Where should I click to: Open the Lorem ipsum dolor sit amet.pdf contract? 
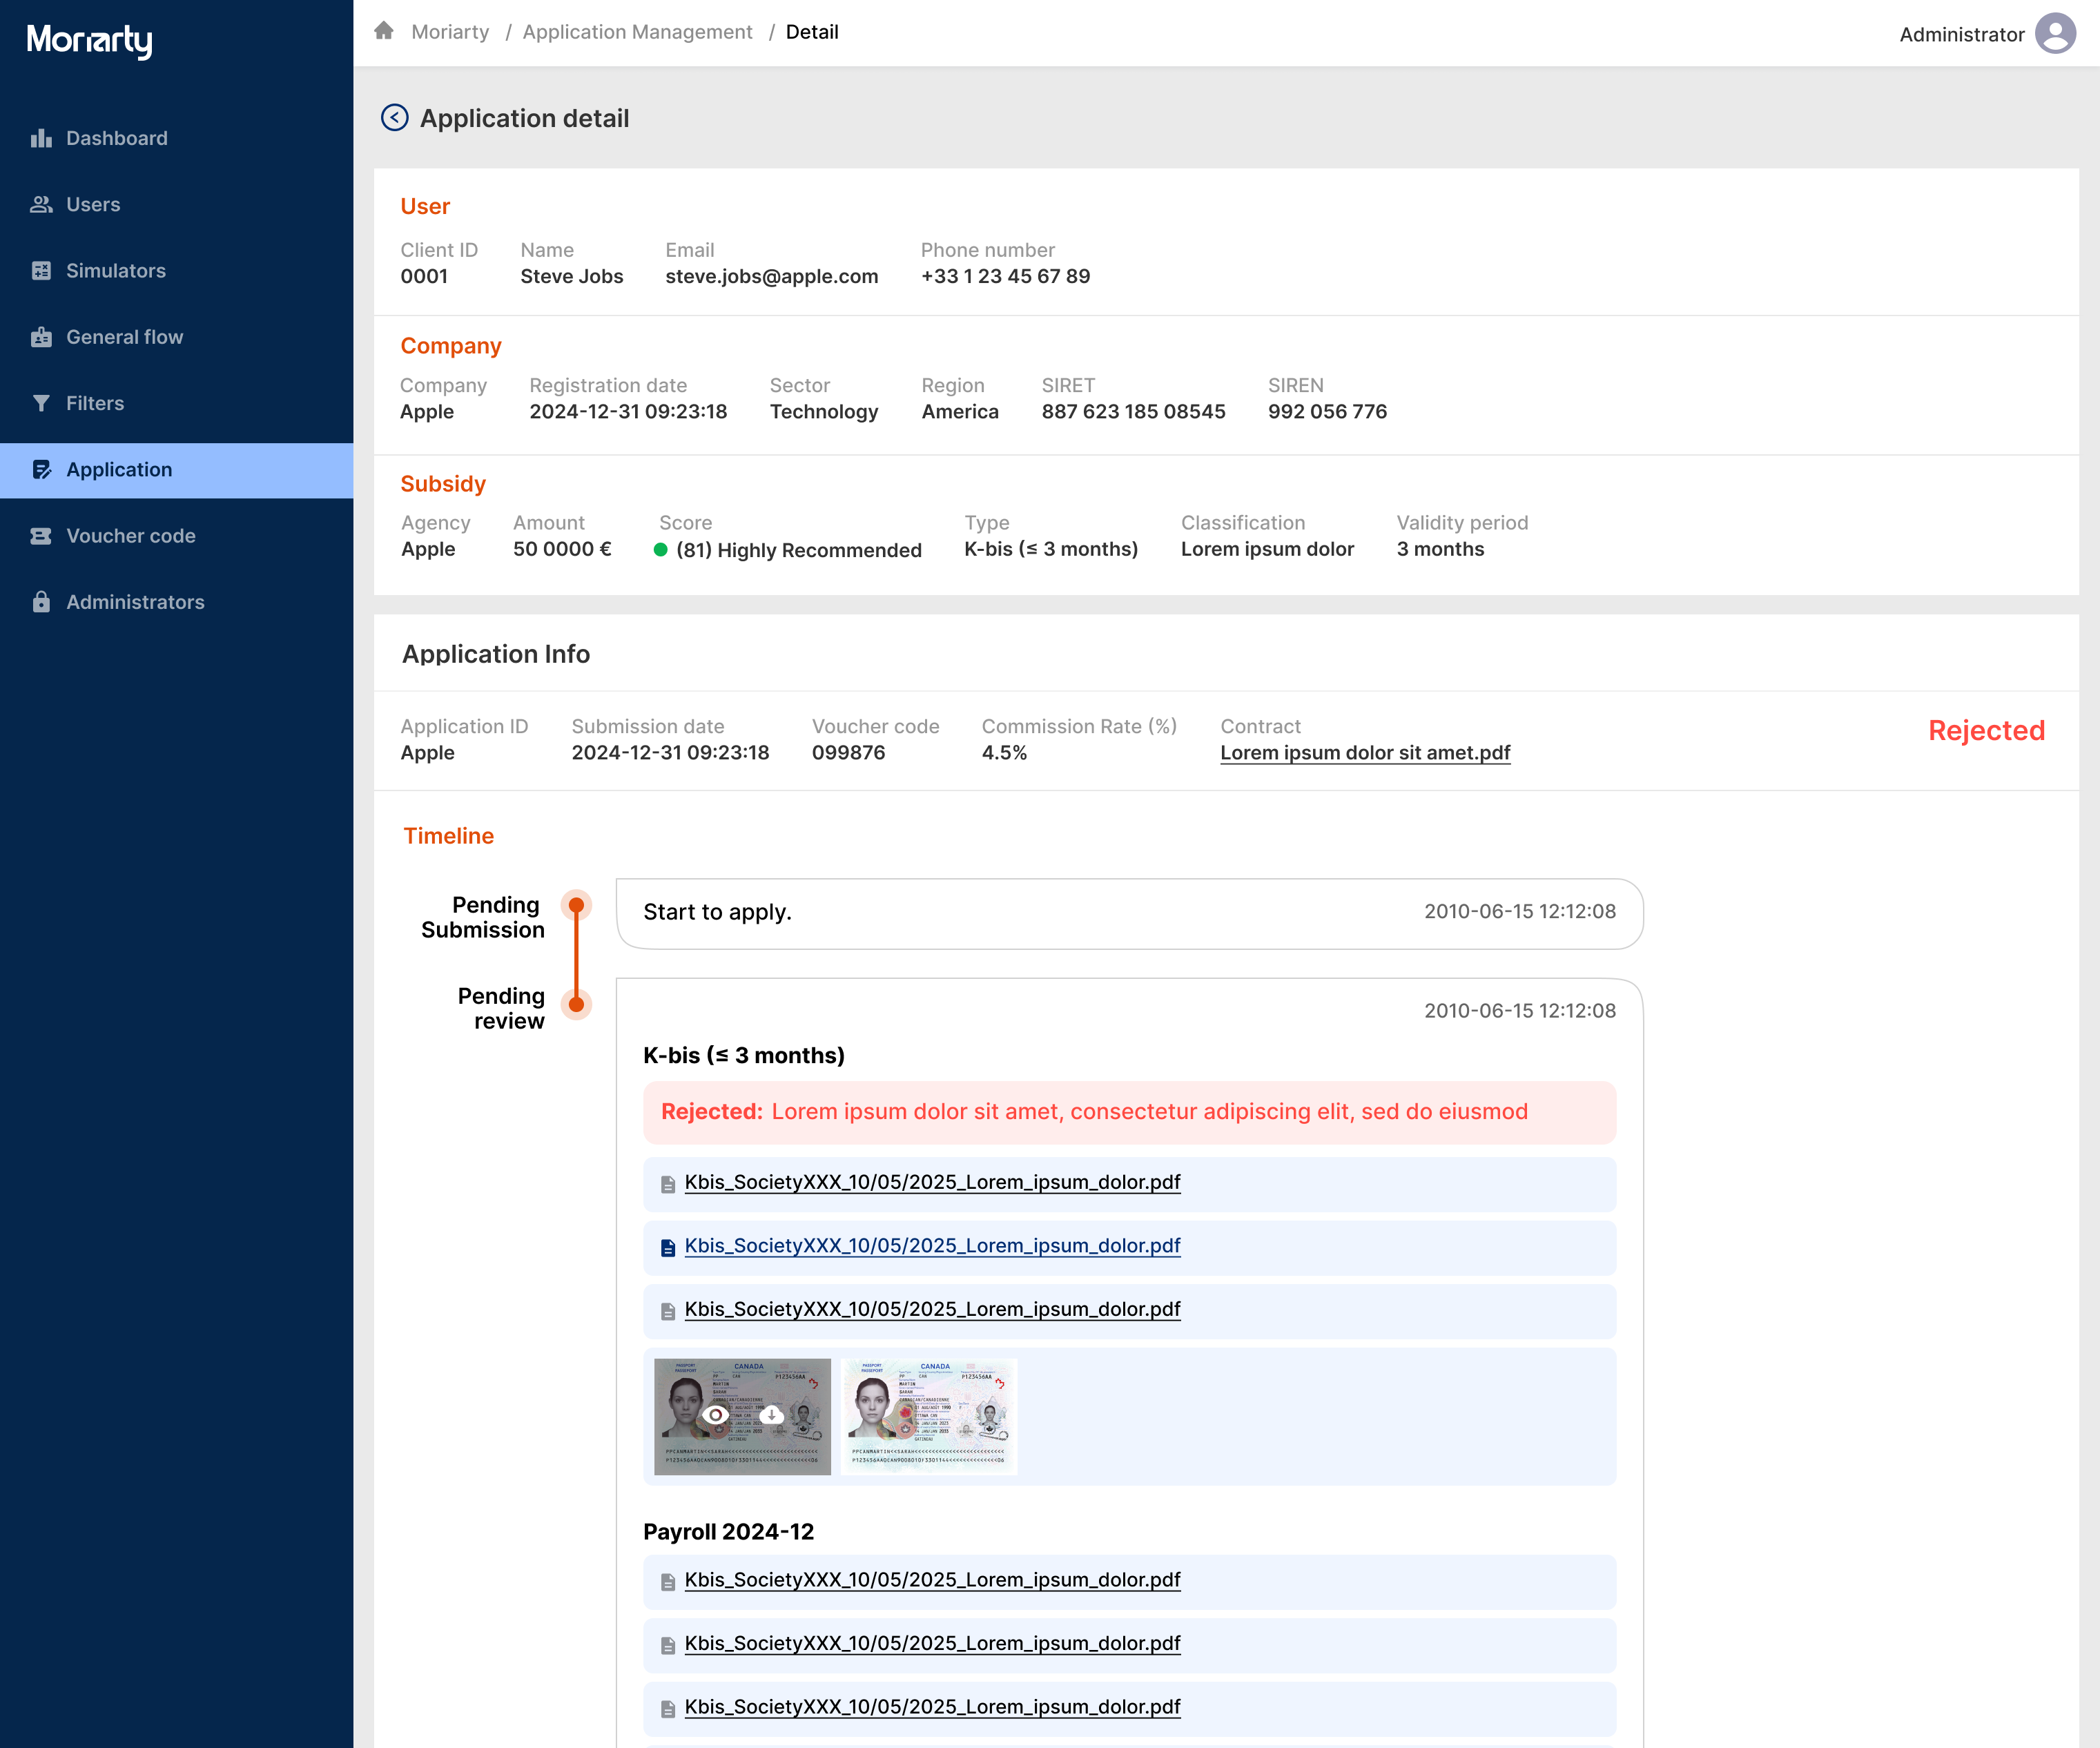[1364, 753]
